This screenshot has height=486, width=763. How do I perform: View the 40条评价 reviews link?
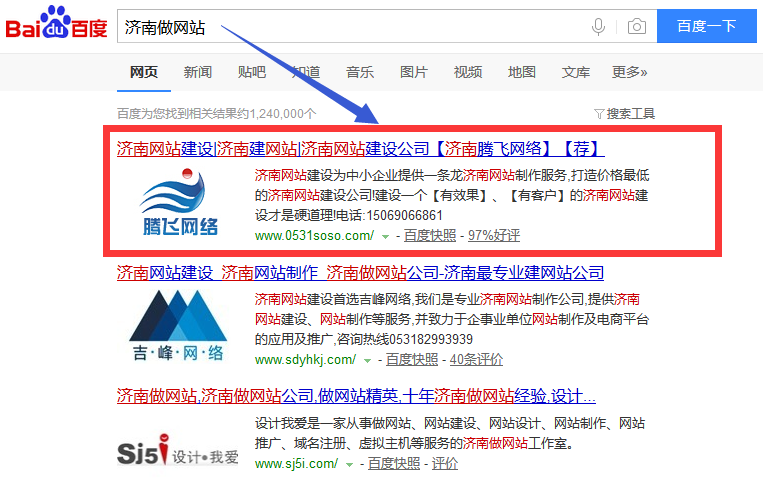476,360
